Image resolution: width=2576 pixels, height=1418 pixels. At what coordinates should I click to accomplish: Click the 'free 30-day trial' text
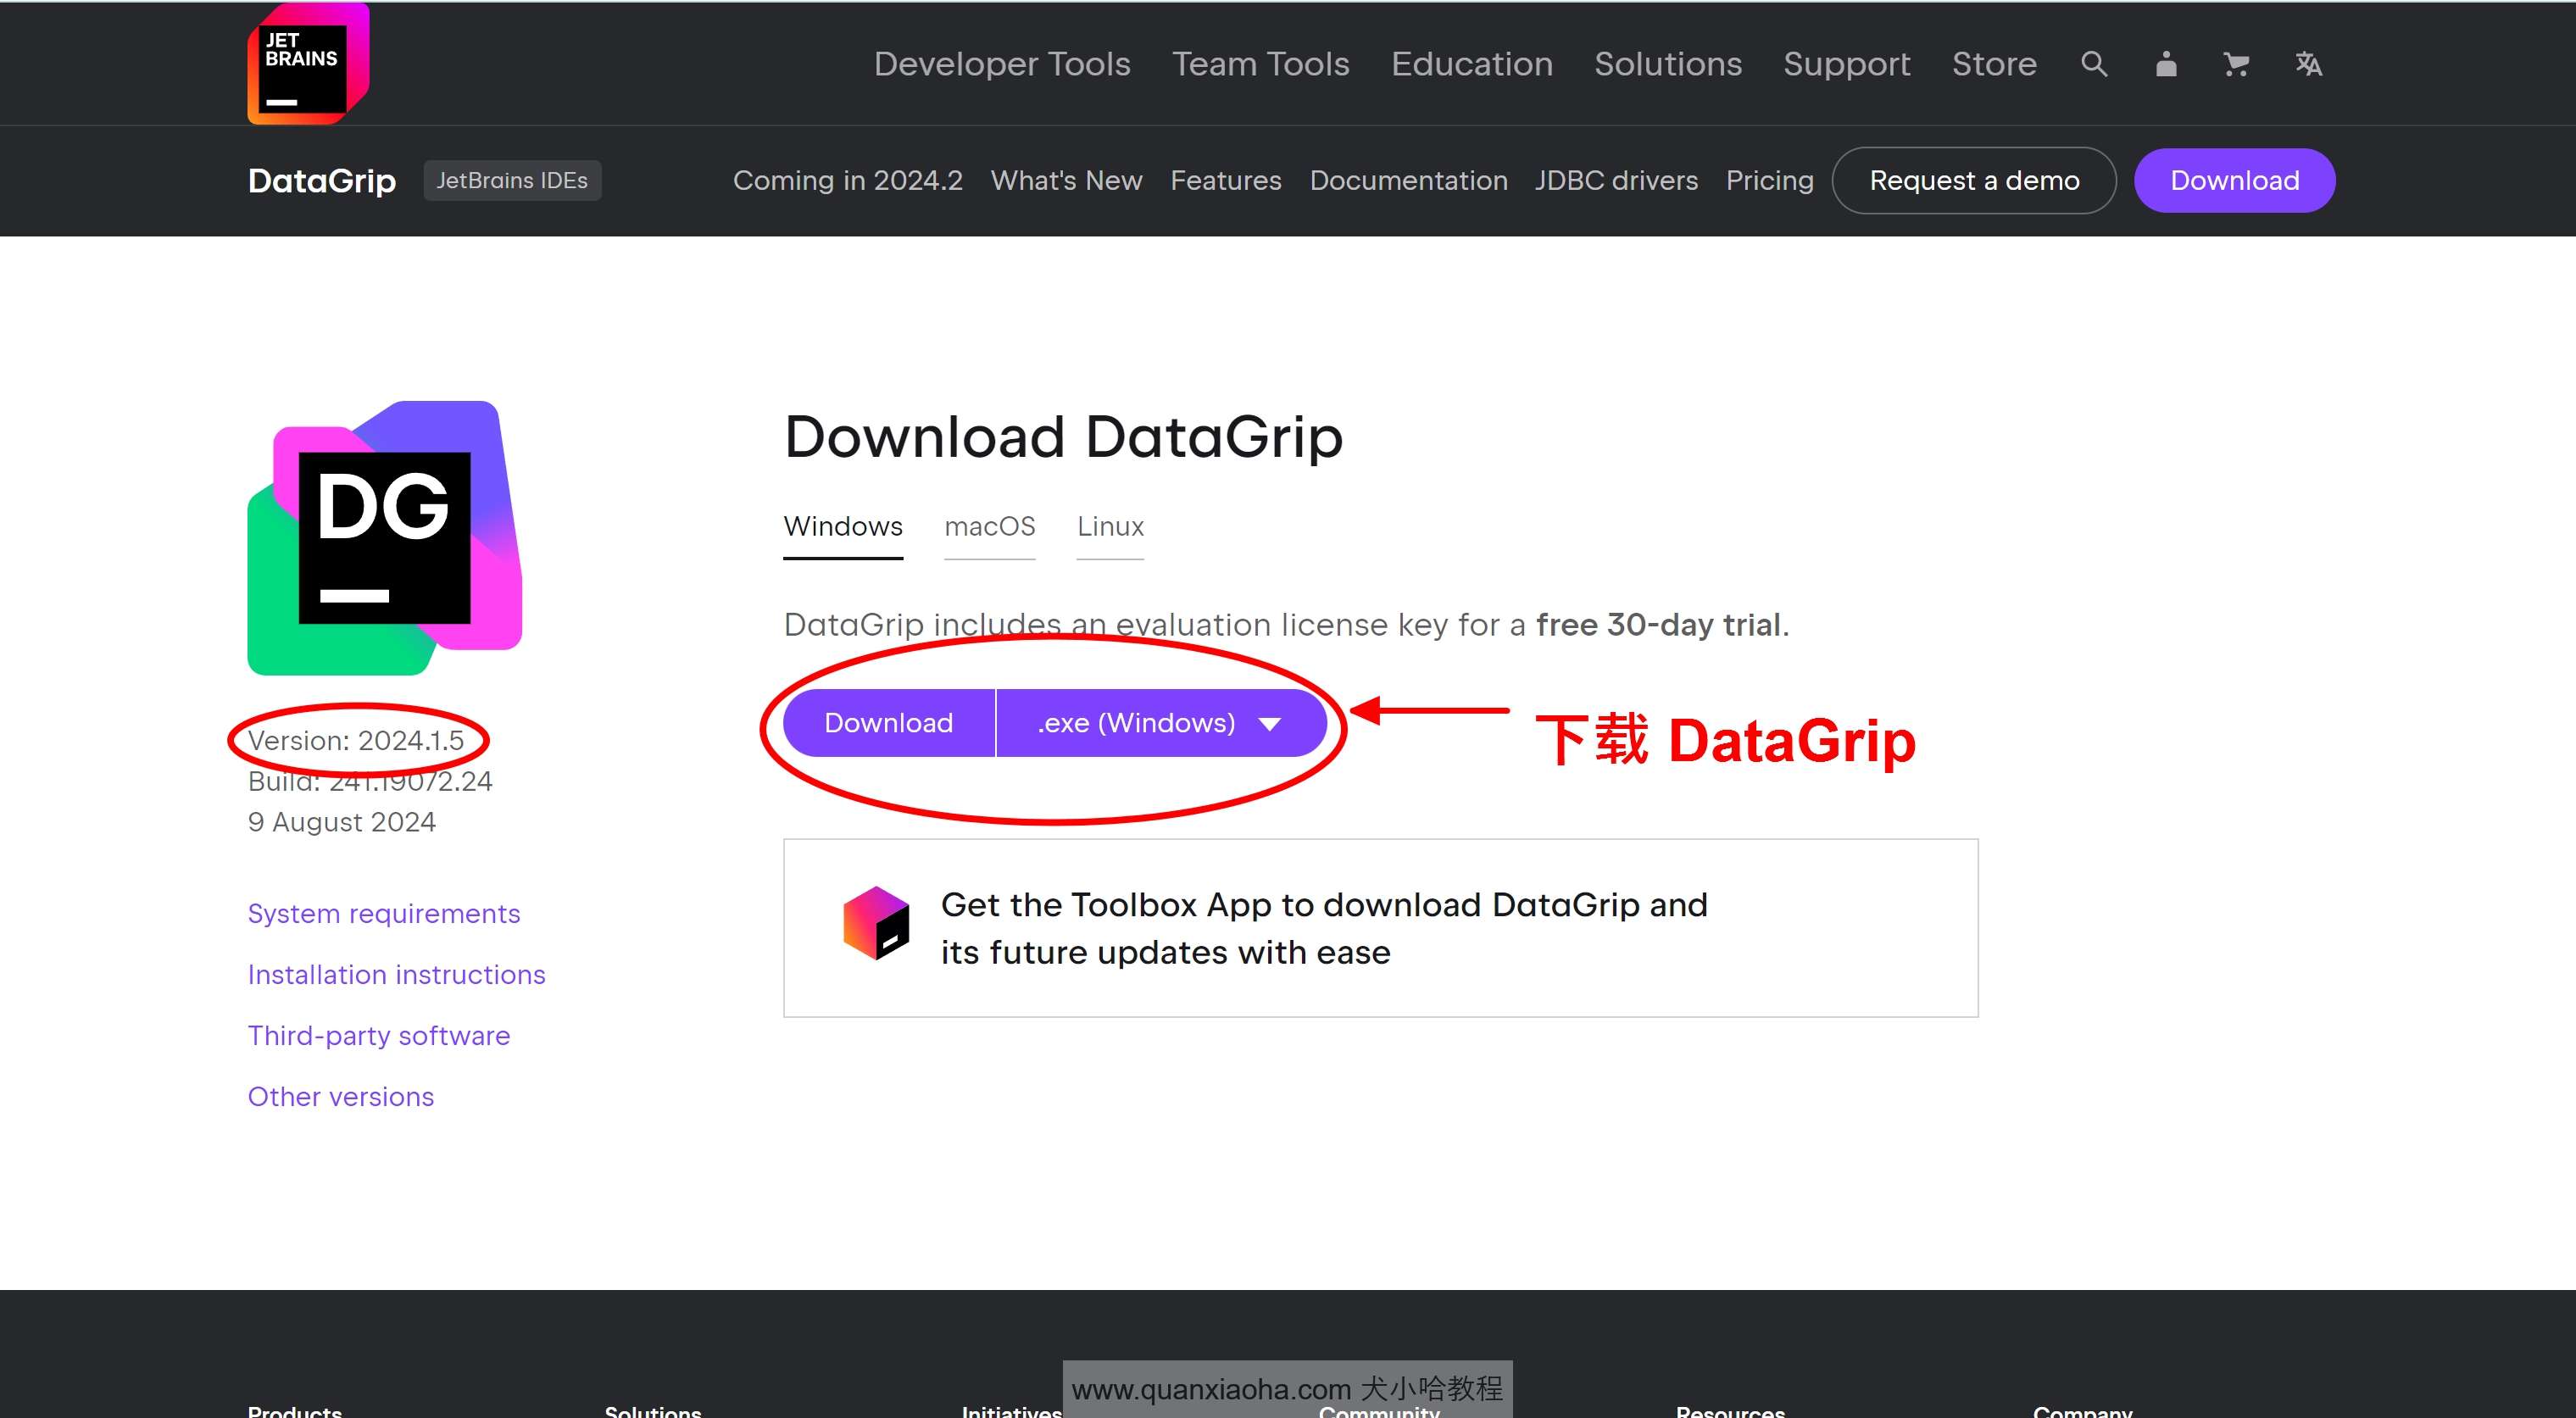tap(1659, 625)
